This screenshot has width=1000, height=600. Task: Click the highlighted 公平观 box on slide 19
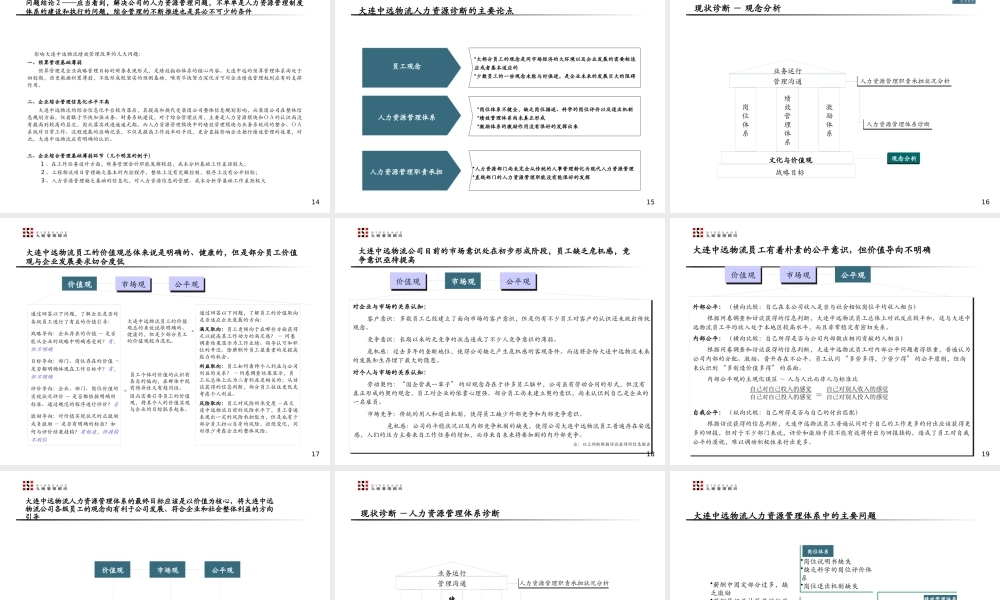pos(853,275)
